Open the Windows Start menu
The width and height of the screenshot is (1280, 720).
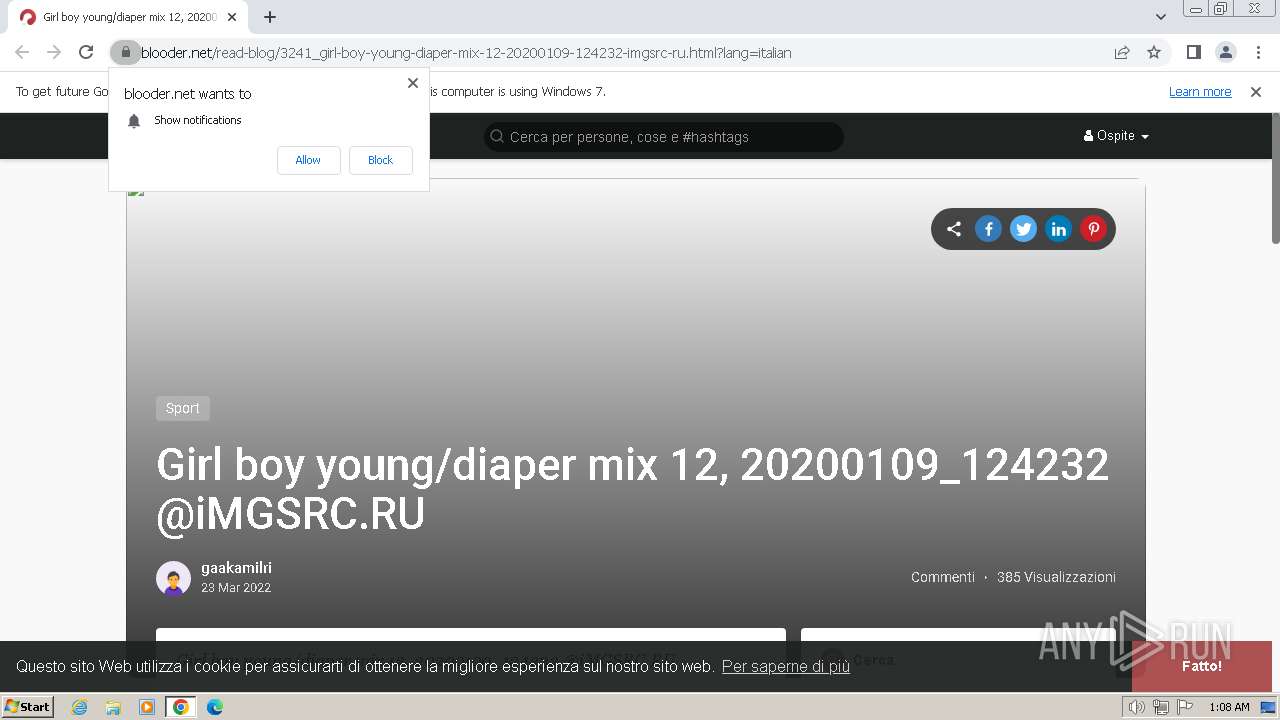[x=28, y=707]
